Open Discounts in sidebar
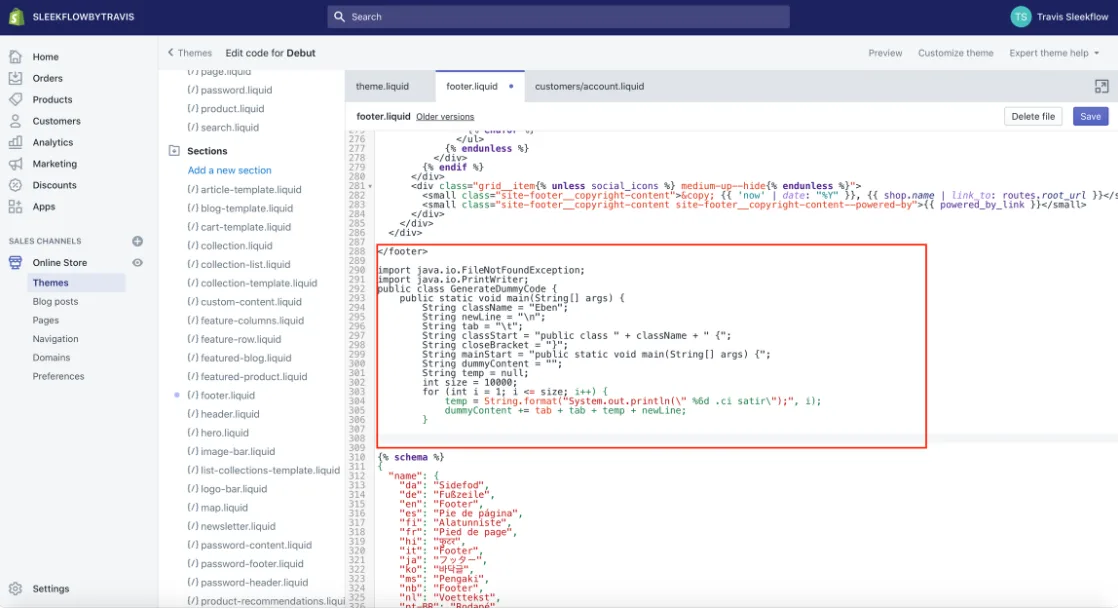1118x610 pixels. coord(54,185)
